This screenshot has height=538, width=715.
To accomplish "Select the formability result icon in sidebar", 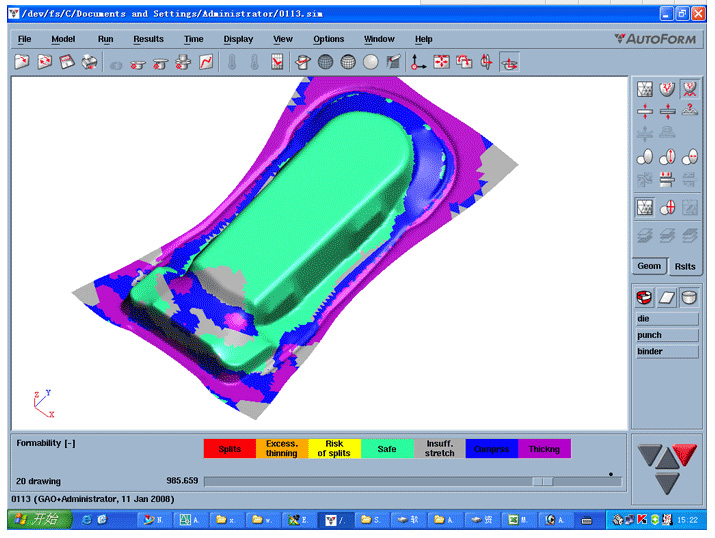I will pos(689,89).
